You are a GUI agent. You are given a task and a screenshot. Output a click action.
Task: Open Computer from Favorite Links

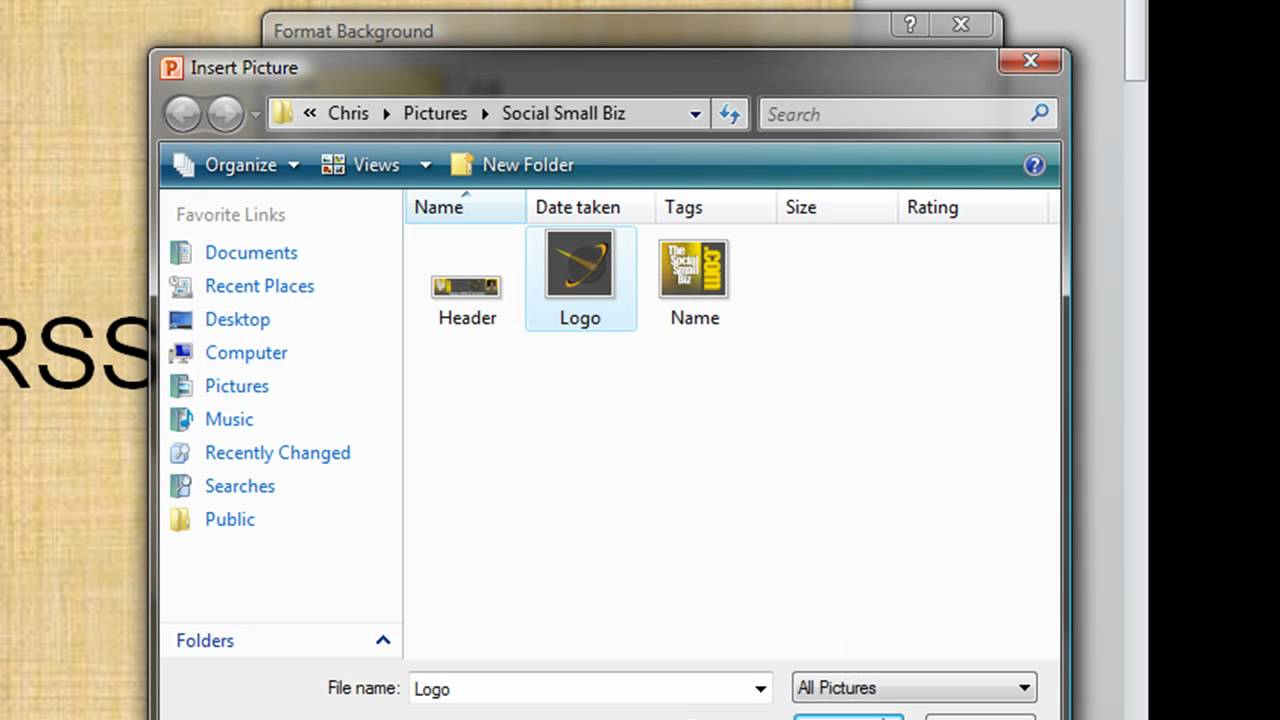click(246, 353)
